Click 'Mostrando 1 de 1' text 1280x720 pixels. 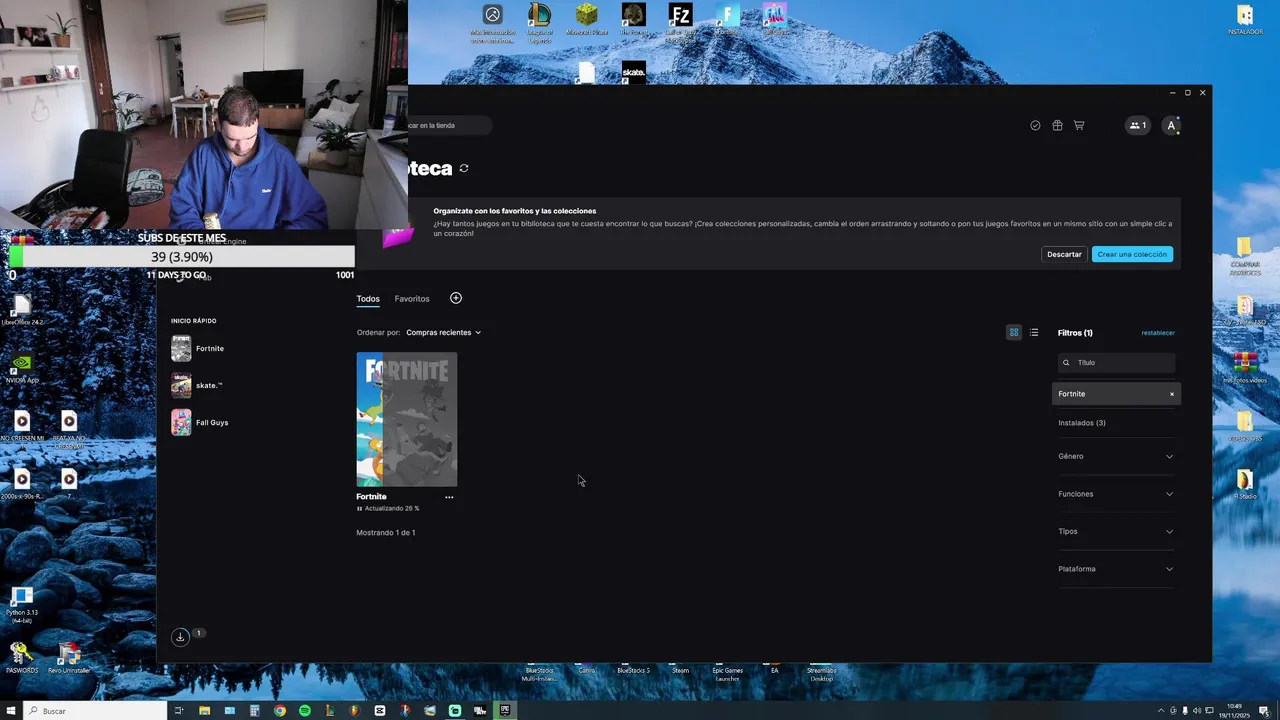[386, 533]
